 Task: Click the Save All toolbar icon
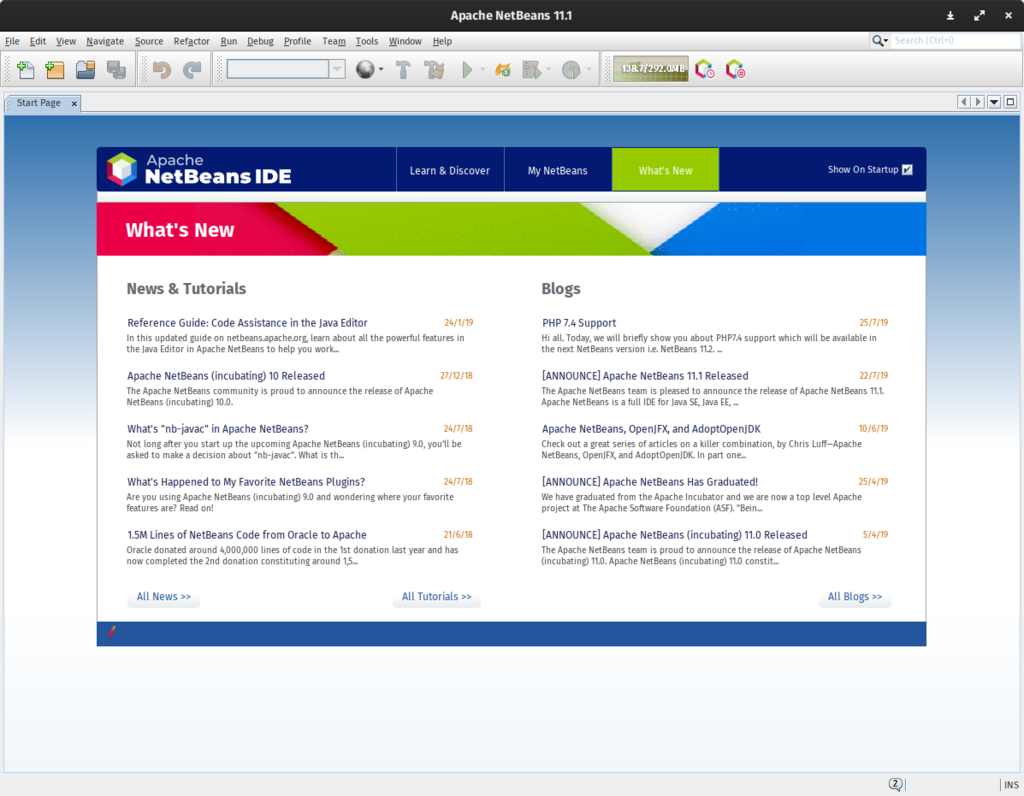116,69
